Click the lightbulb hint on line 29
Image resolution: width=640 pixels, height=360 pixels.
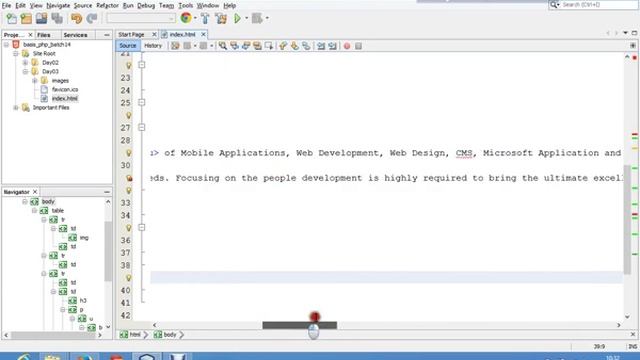click(129, 153)
